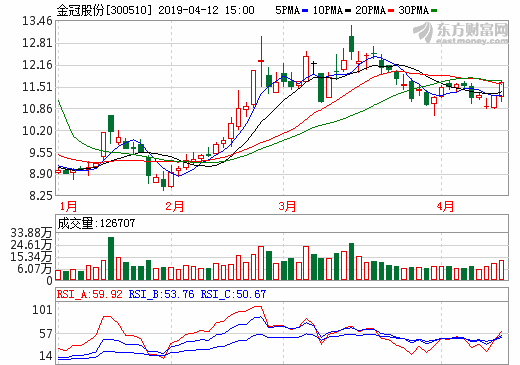Click the 30PMA green legend swatch
The image size is (520, 365).
(x=434, y=11)
